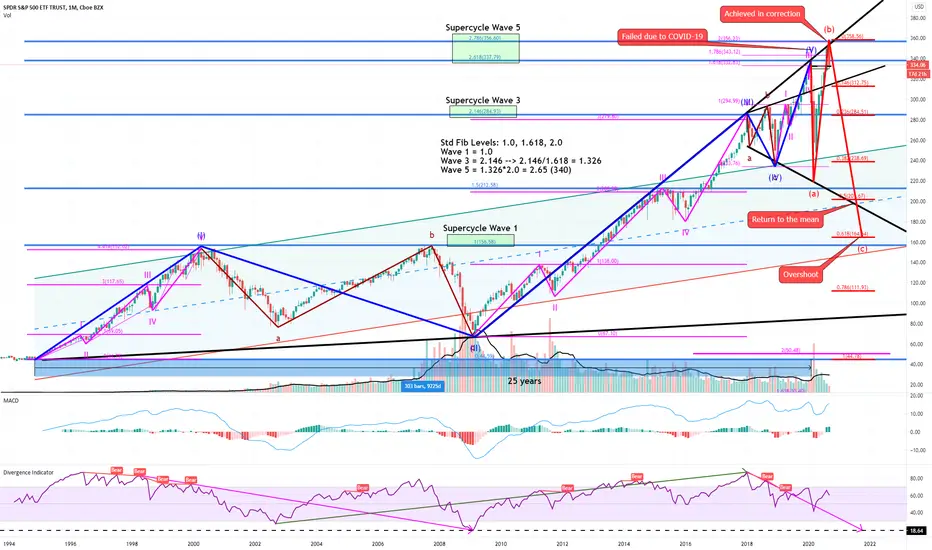Image resolution: width=932 pixels, height=550 pixels.
Task: Click the -10.00 value on MACD axis
Action: pos(918,450)
